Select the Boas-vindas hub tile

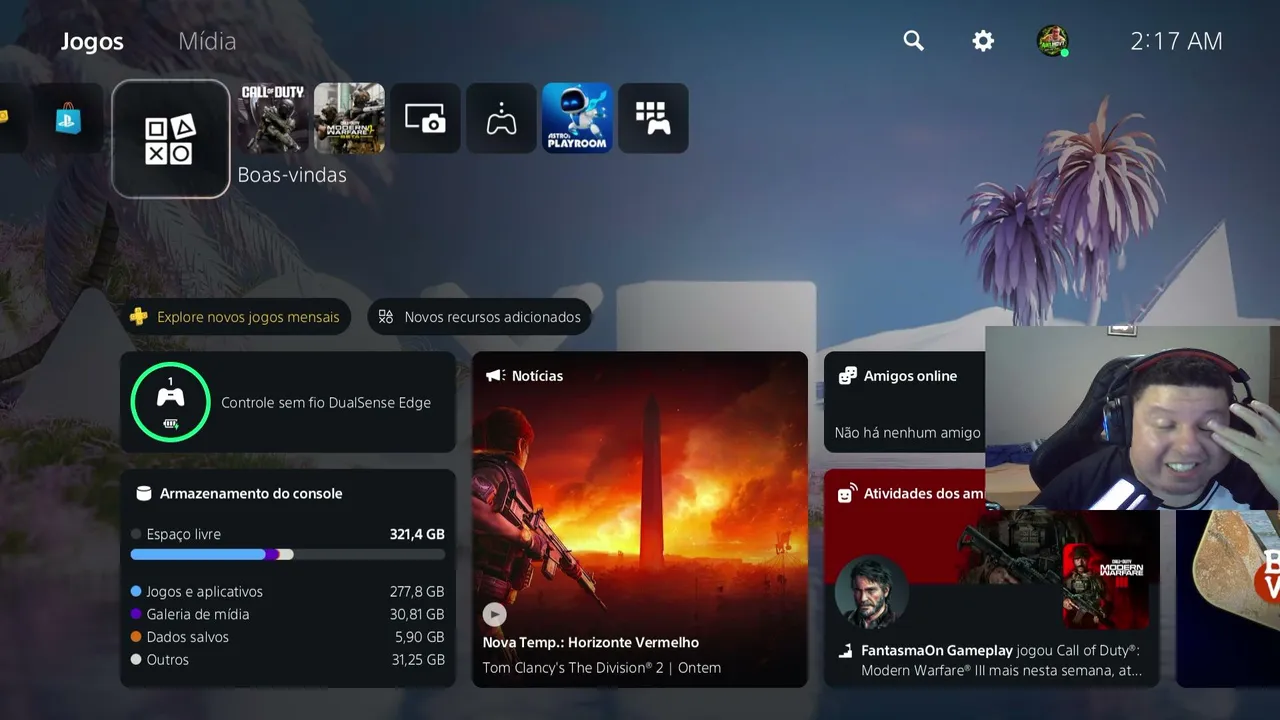coord(171,139)
